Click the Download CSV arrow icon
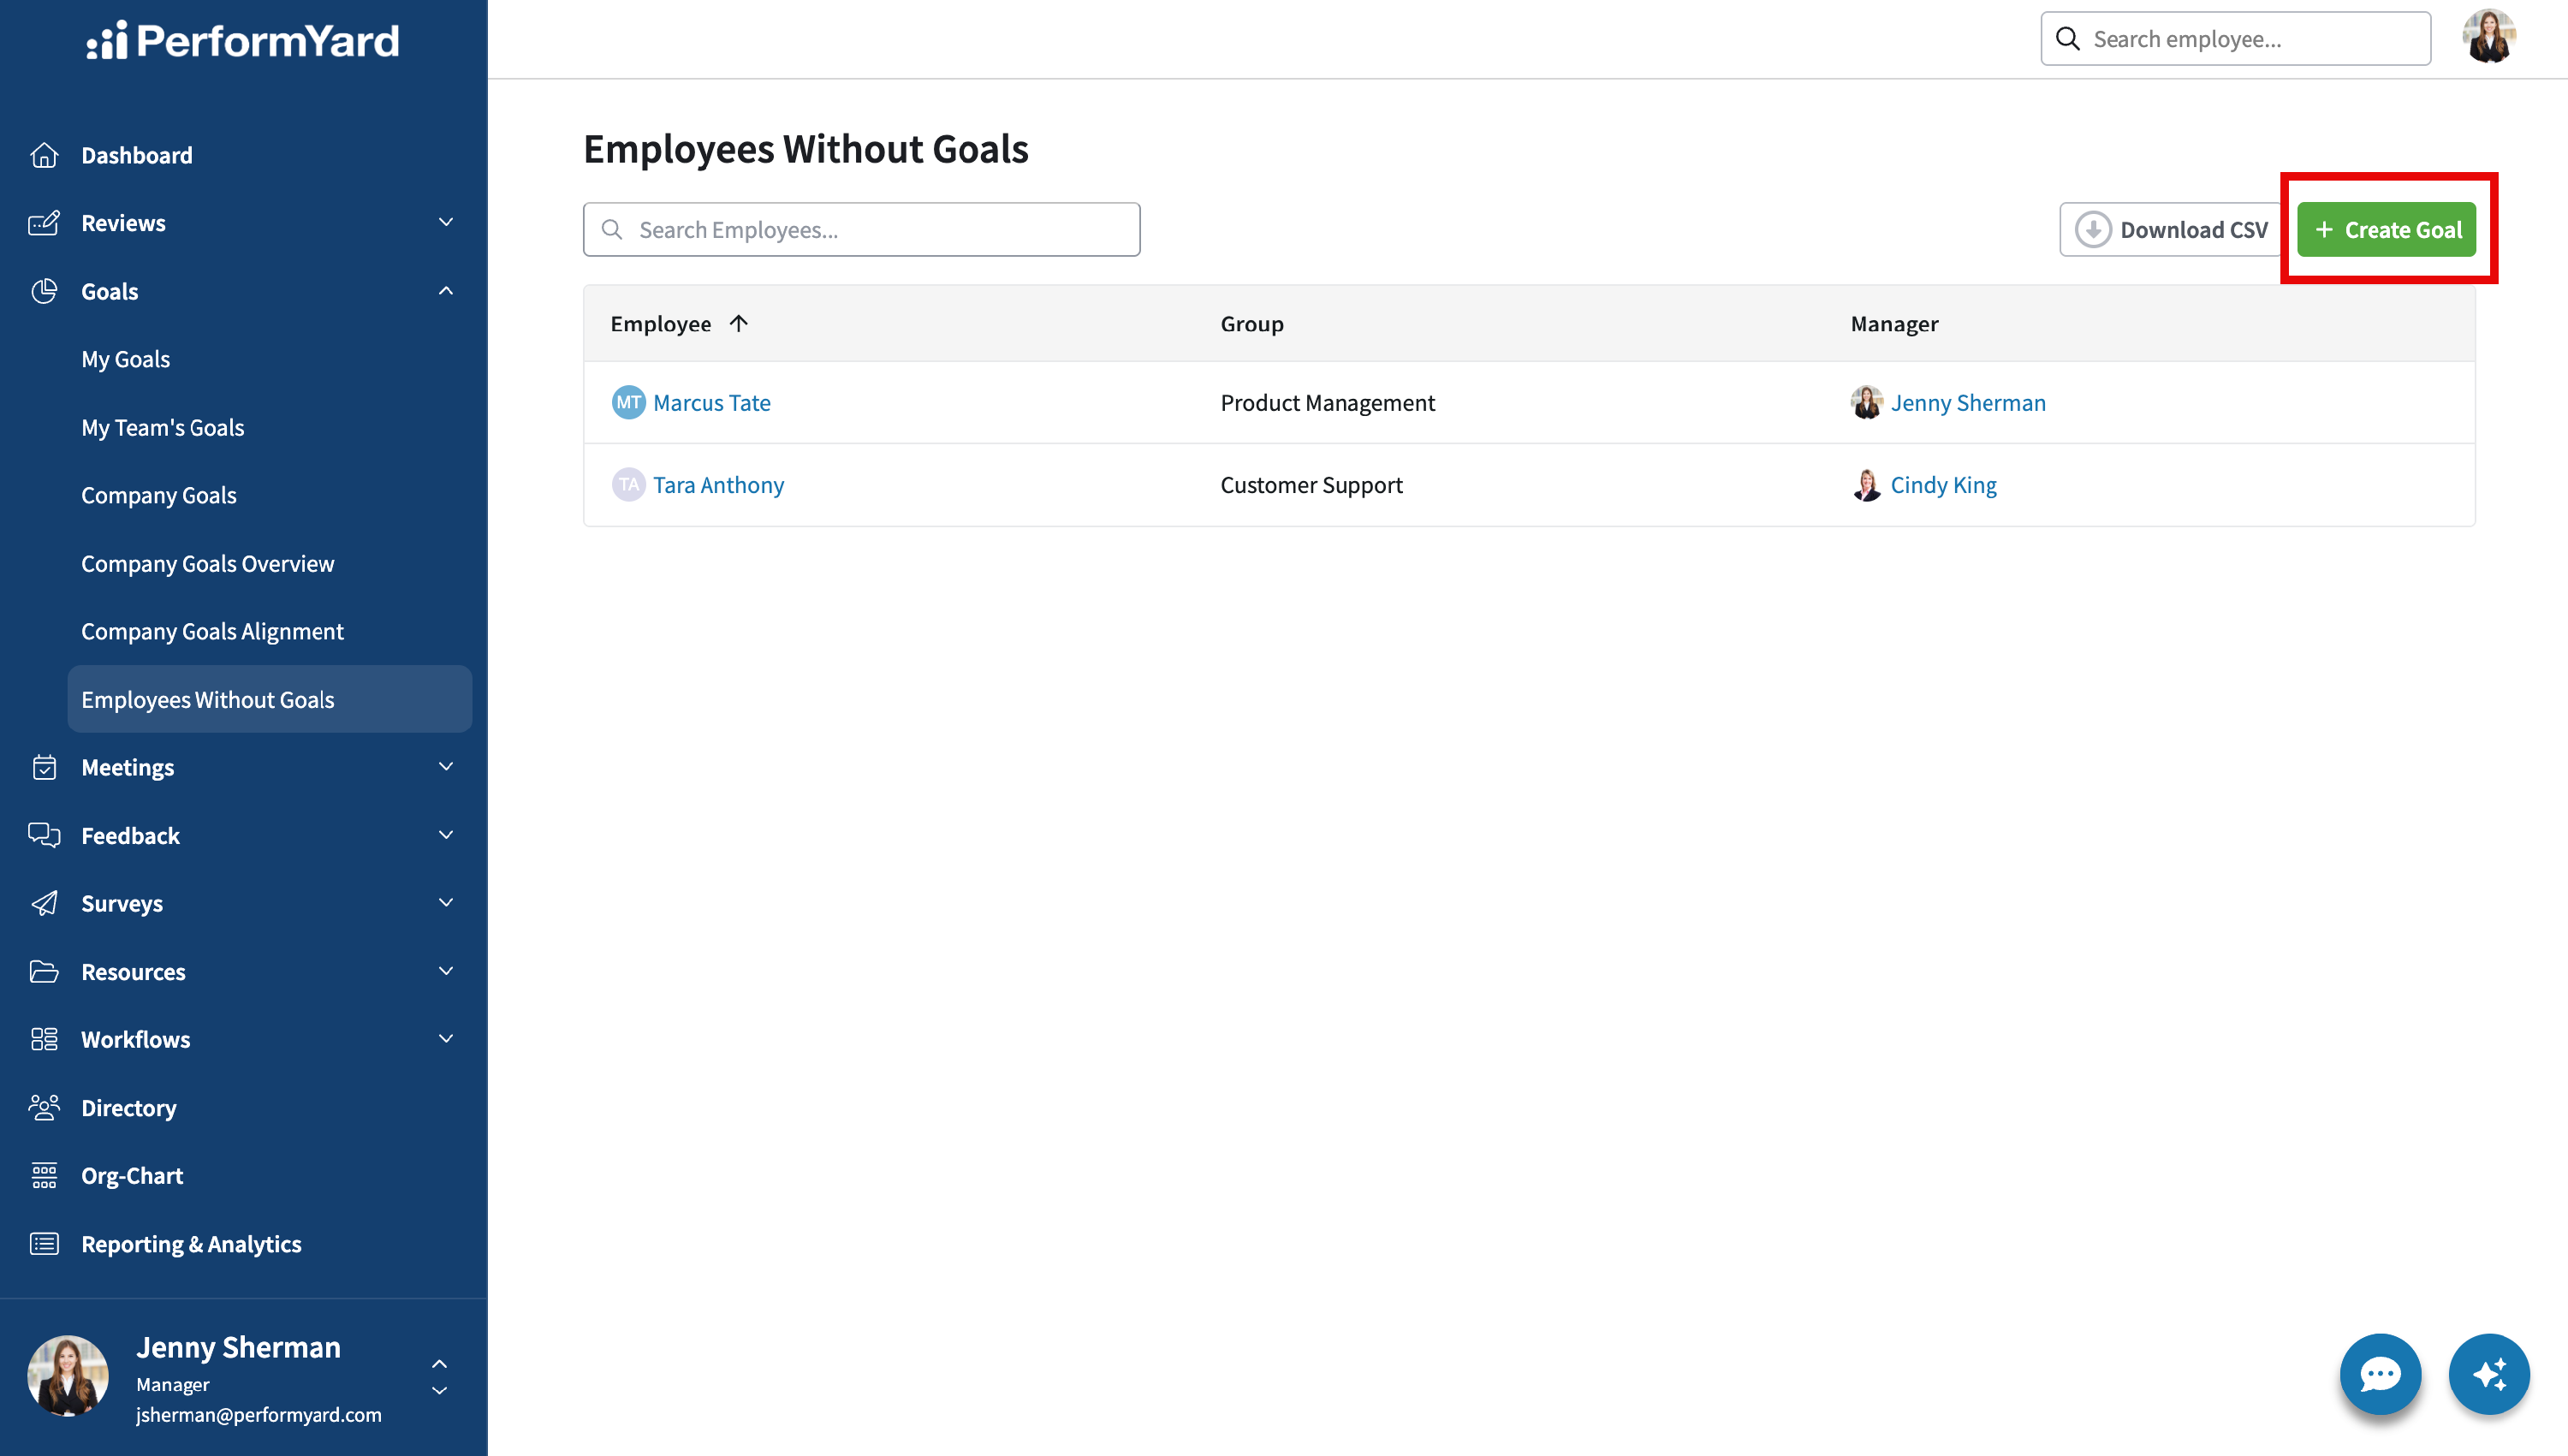The height and width of the screenshot is (1456, 2568). (x=2093, y=229)
